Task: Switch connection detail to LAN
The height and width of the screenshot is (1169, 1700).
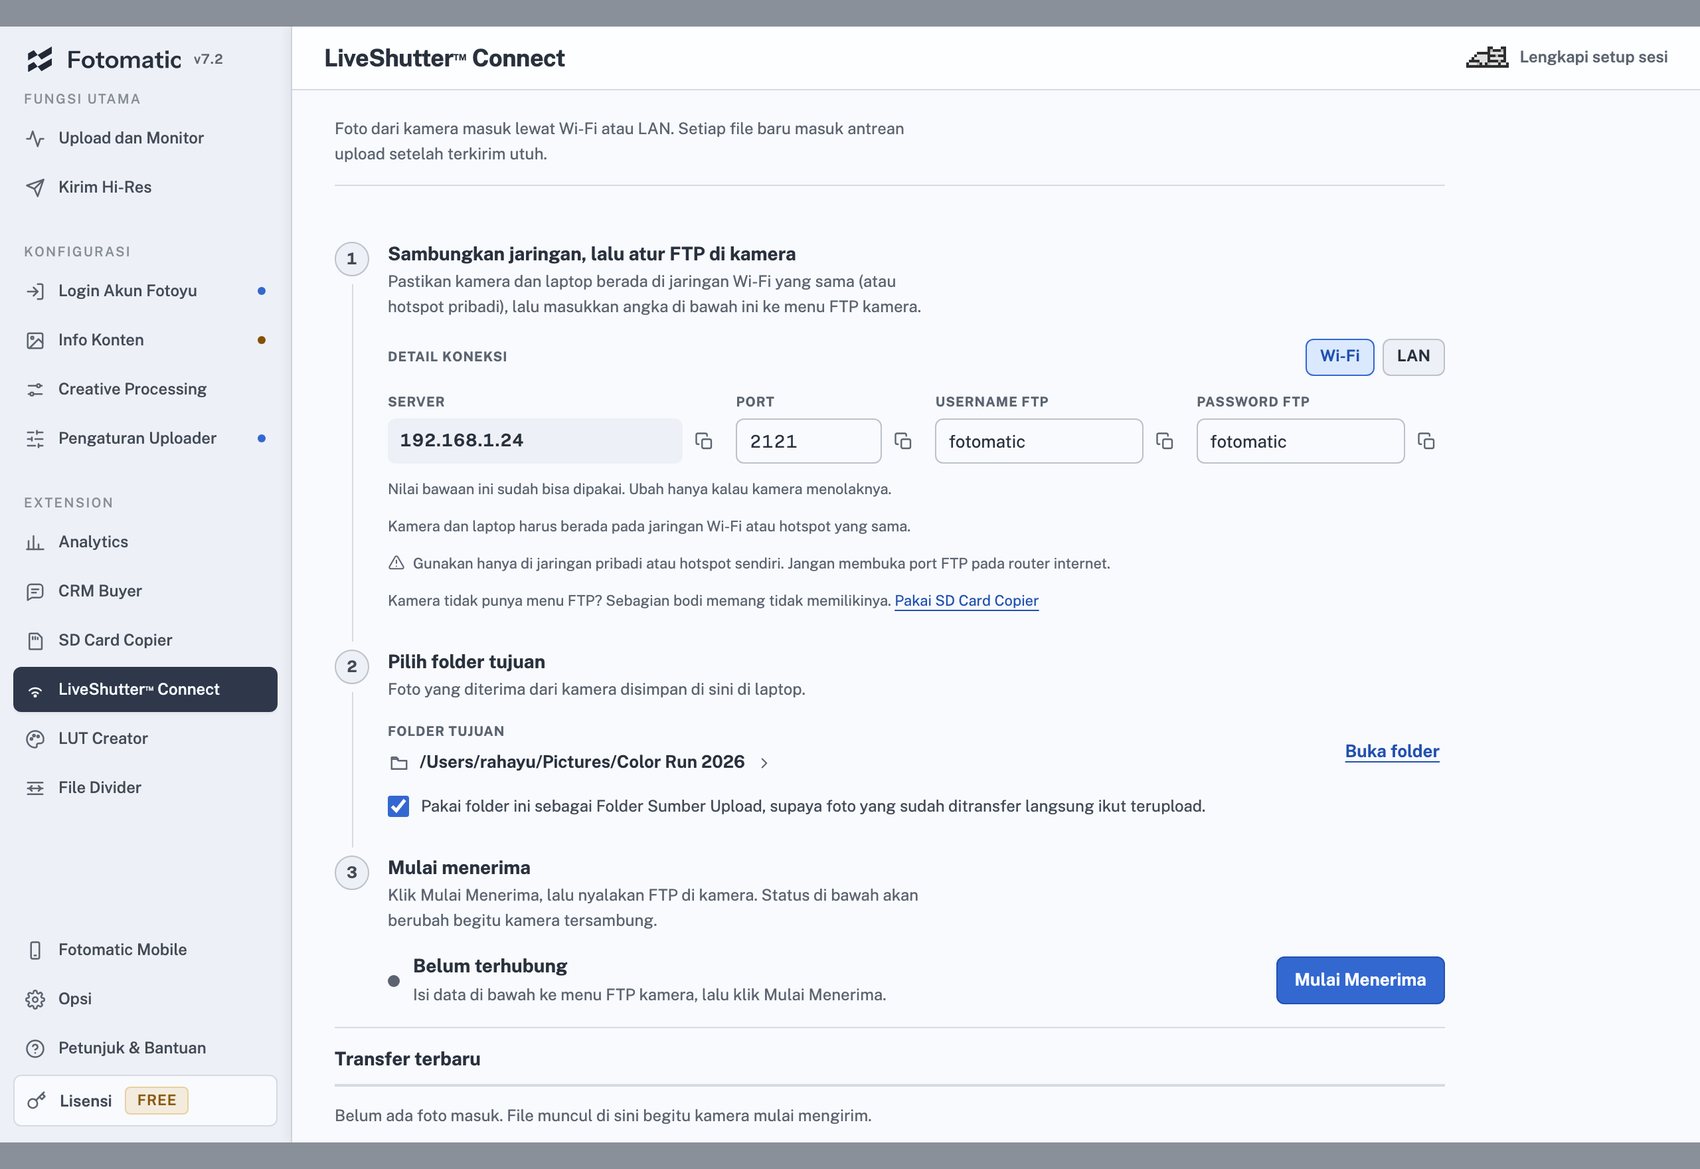Action: (x=1413, y=357)
